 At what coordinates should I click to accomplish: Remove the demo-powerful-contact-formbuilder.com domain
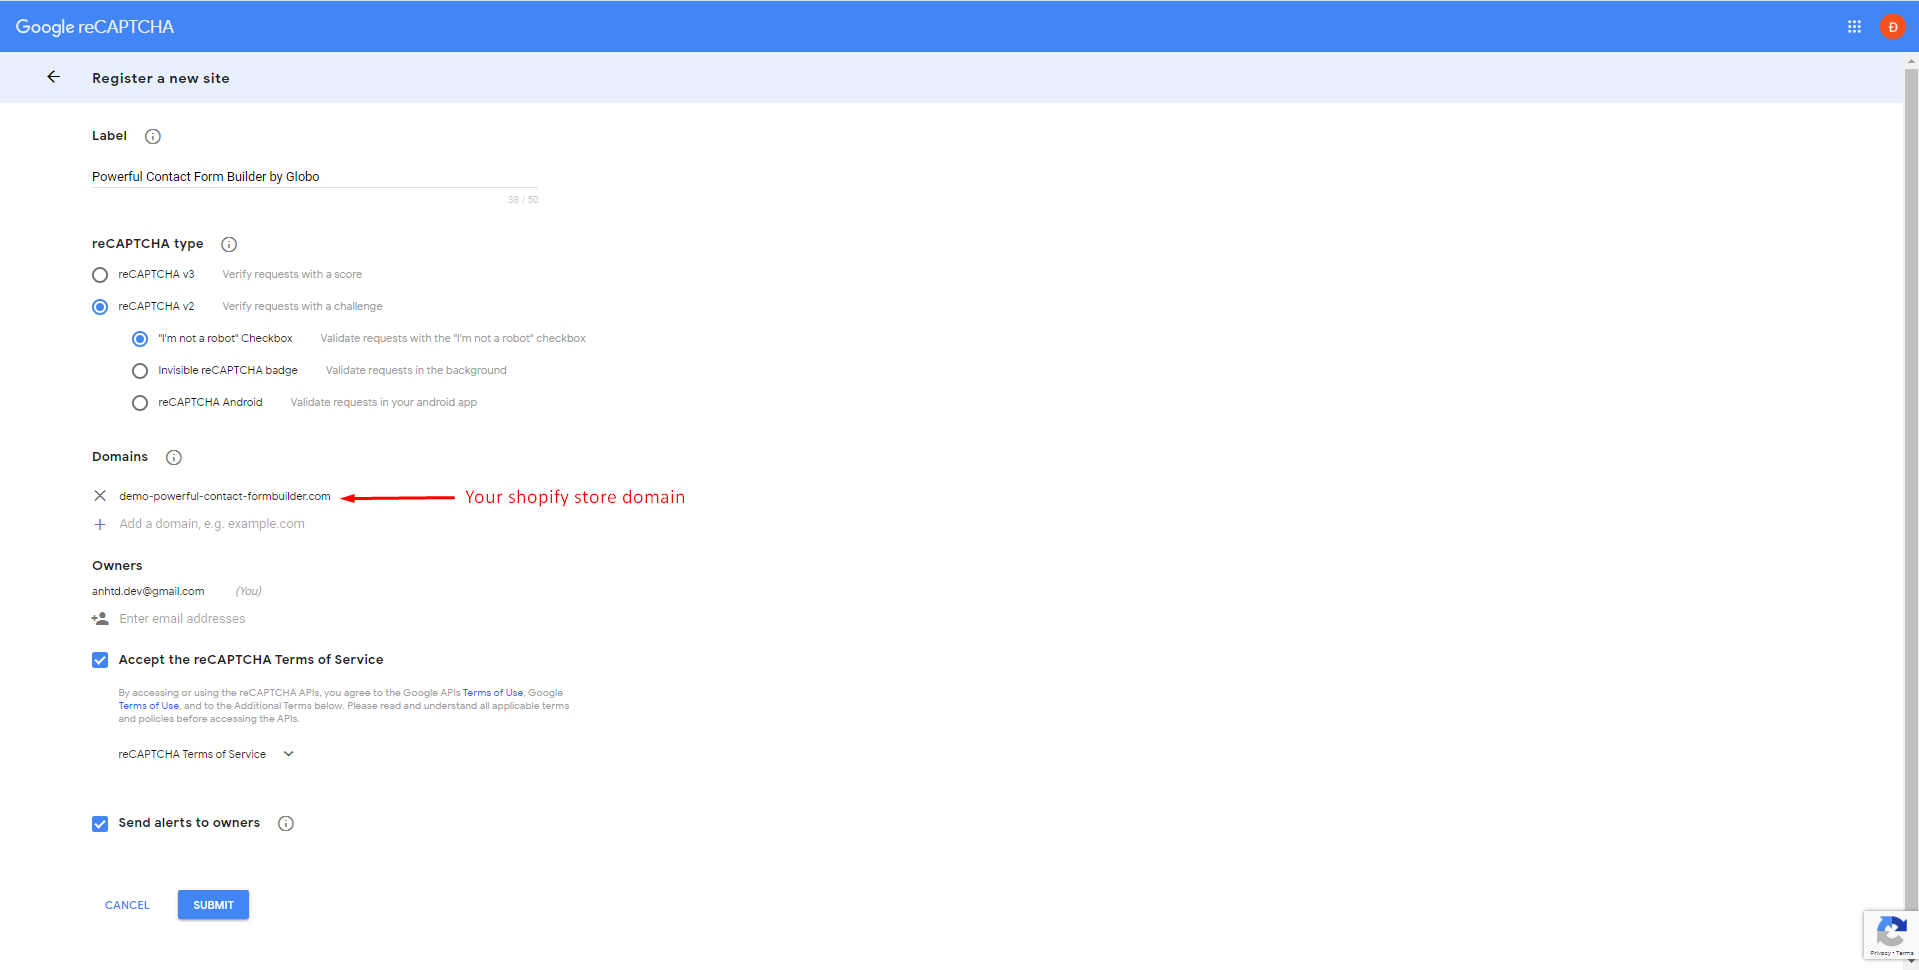point(100,496)
